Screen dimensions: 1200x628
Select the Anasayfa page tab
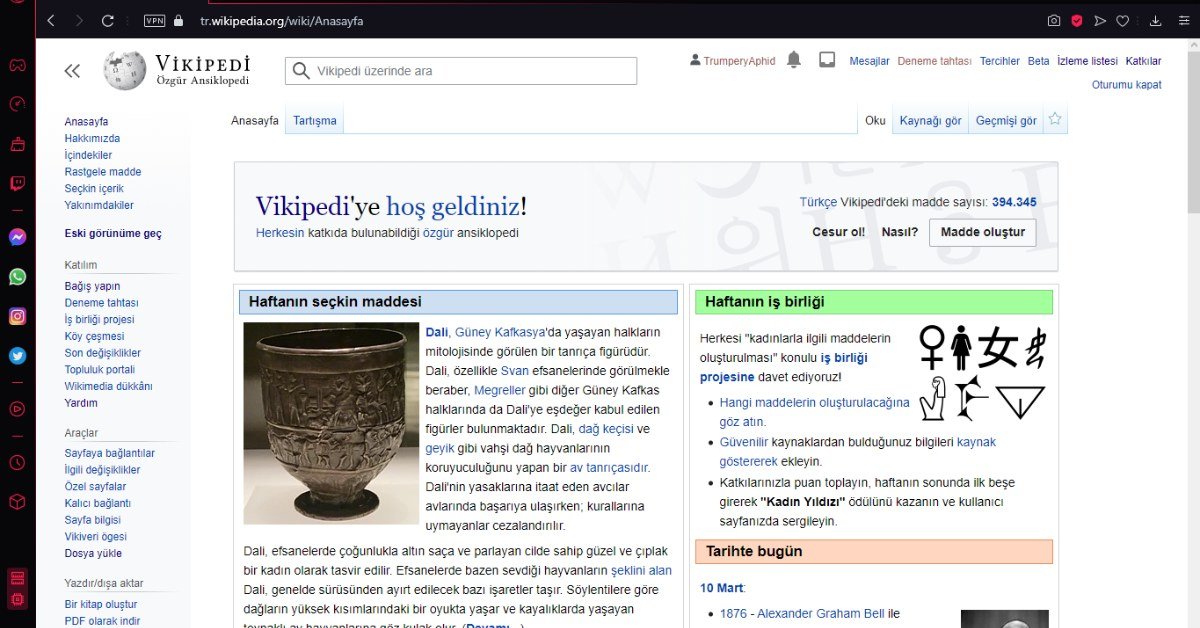click(x=255, y=121)
